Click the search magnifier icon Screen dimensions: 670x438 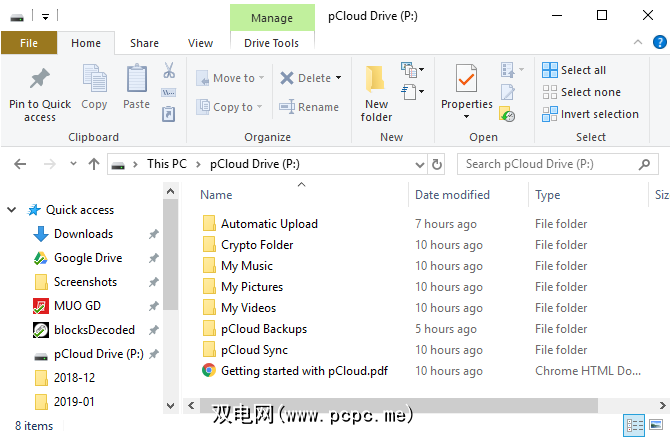click(x=644, y=165)
